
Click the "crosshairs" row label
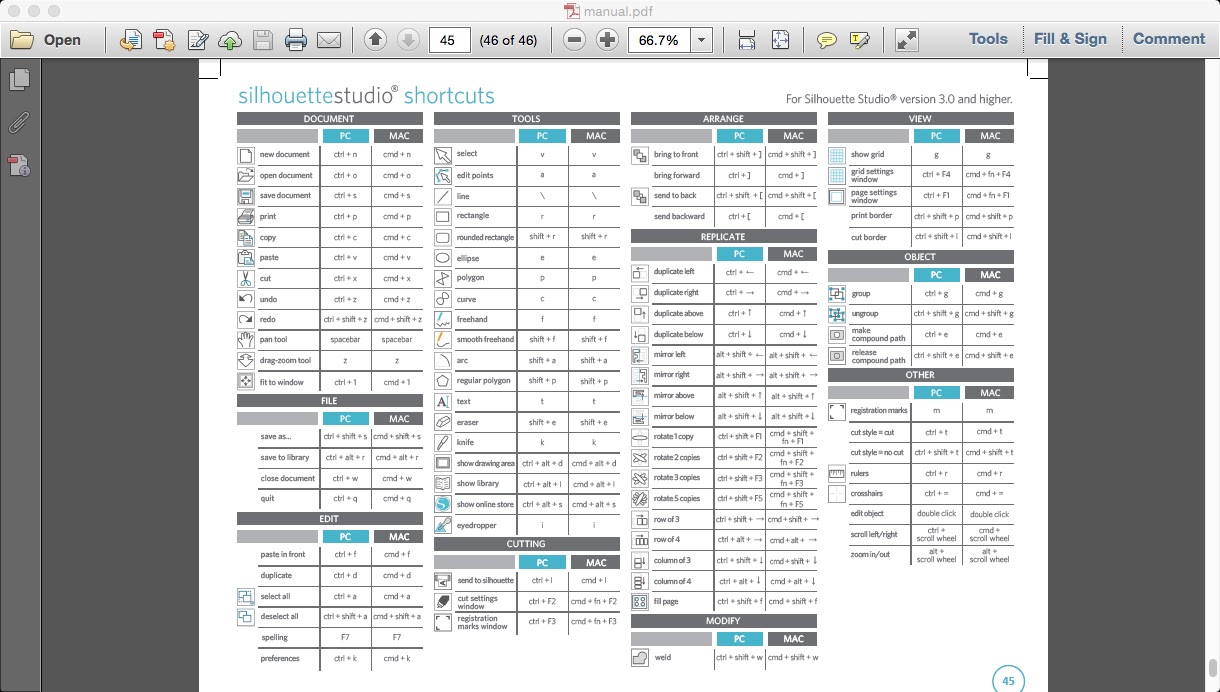866,493
